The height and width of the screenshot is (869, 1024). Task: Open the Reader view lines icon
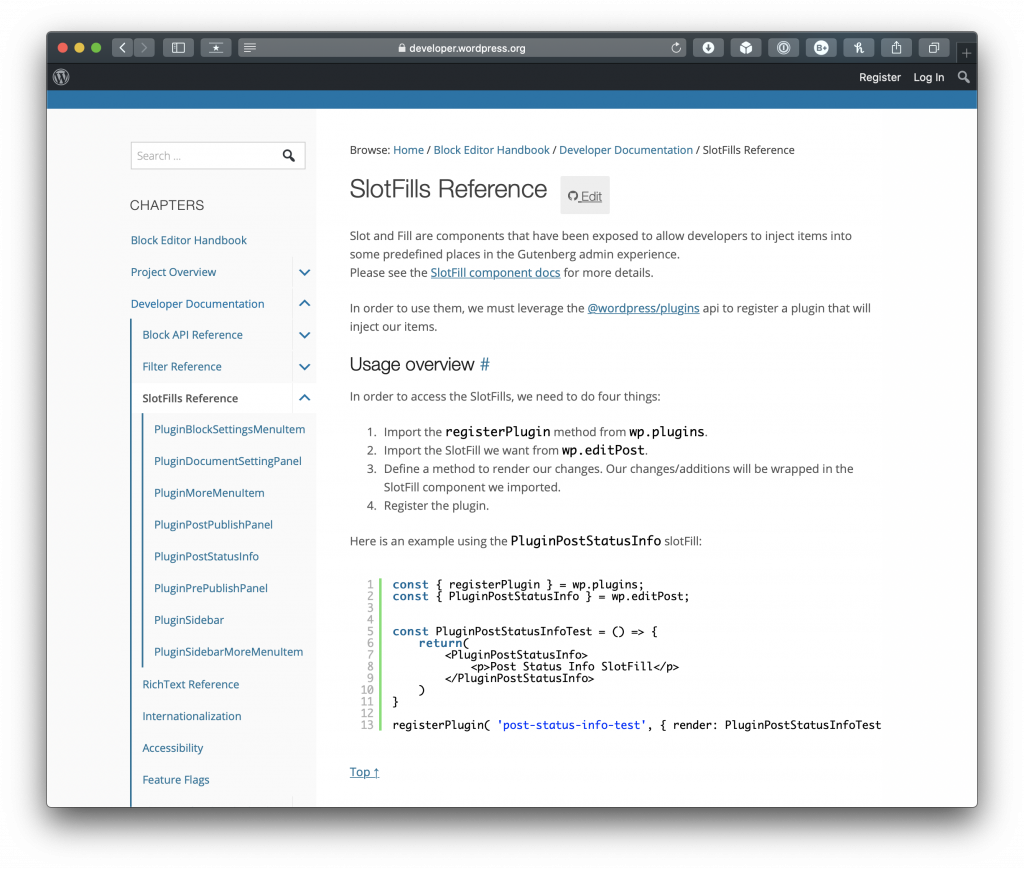[250, 48]
